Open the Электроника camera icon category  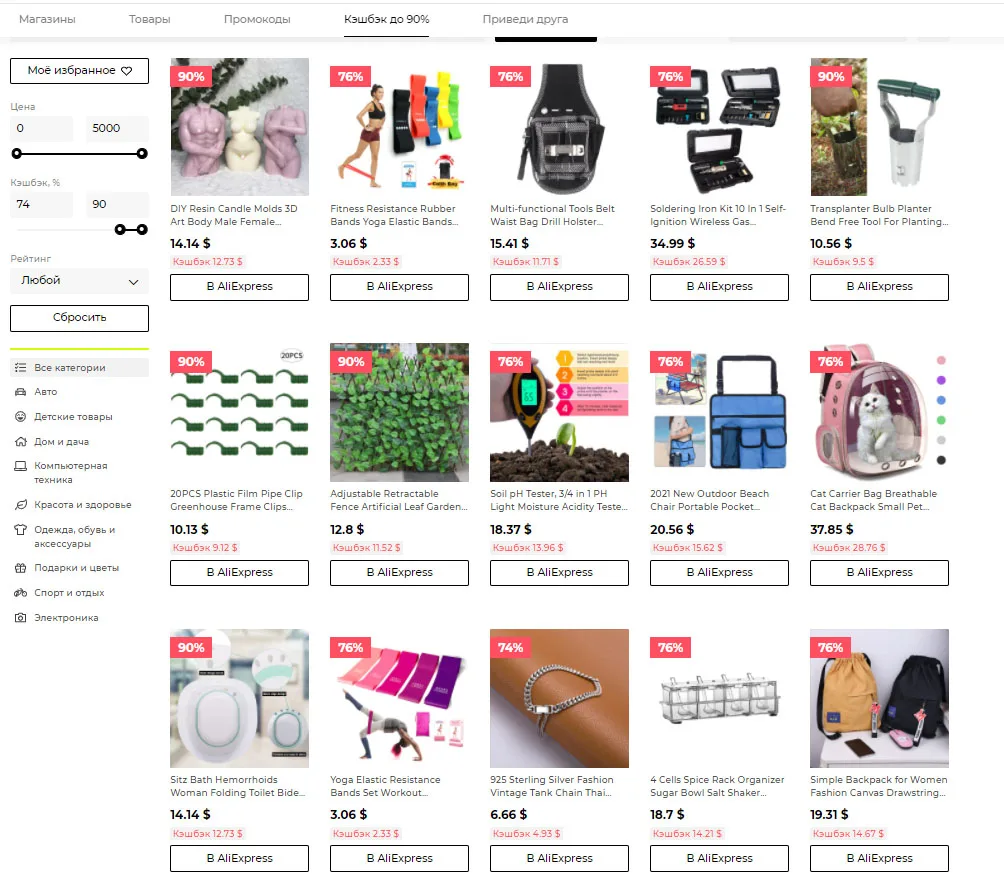[x=20, y=618]
